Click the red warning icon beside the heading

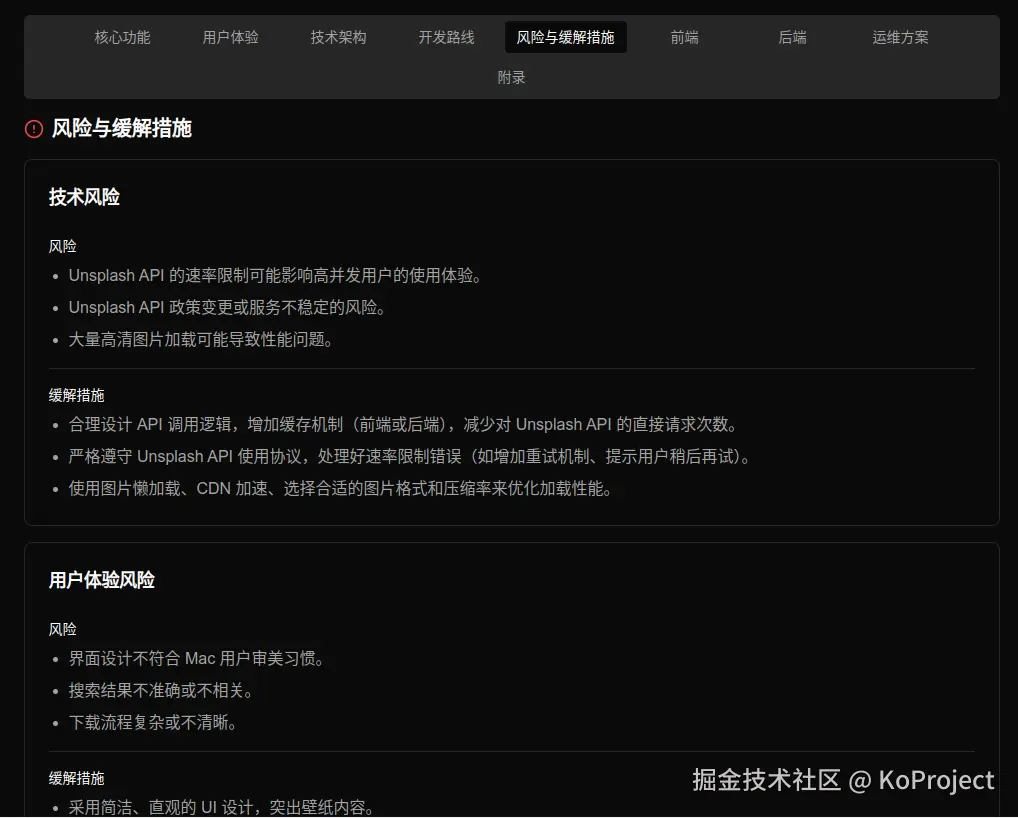click(33, 129)
